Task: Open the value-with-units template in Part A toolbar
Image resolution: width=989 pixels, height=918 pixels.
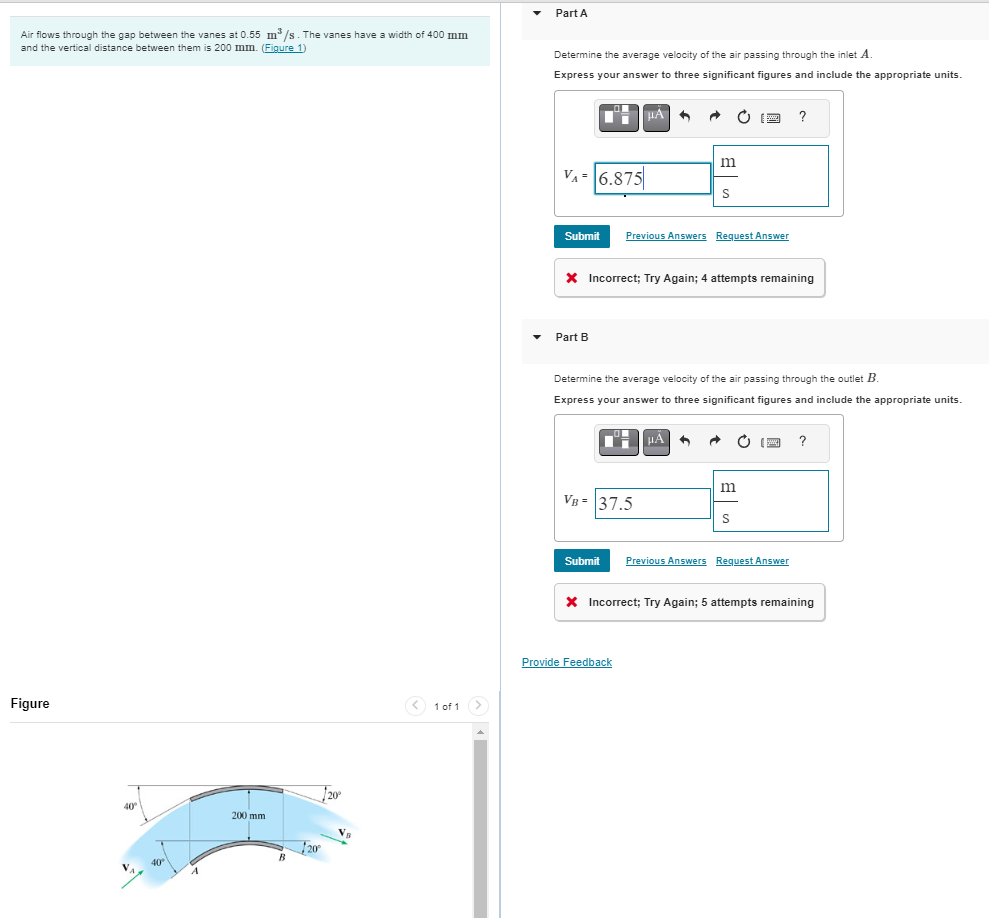Action: [618, 117]
